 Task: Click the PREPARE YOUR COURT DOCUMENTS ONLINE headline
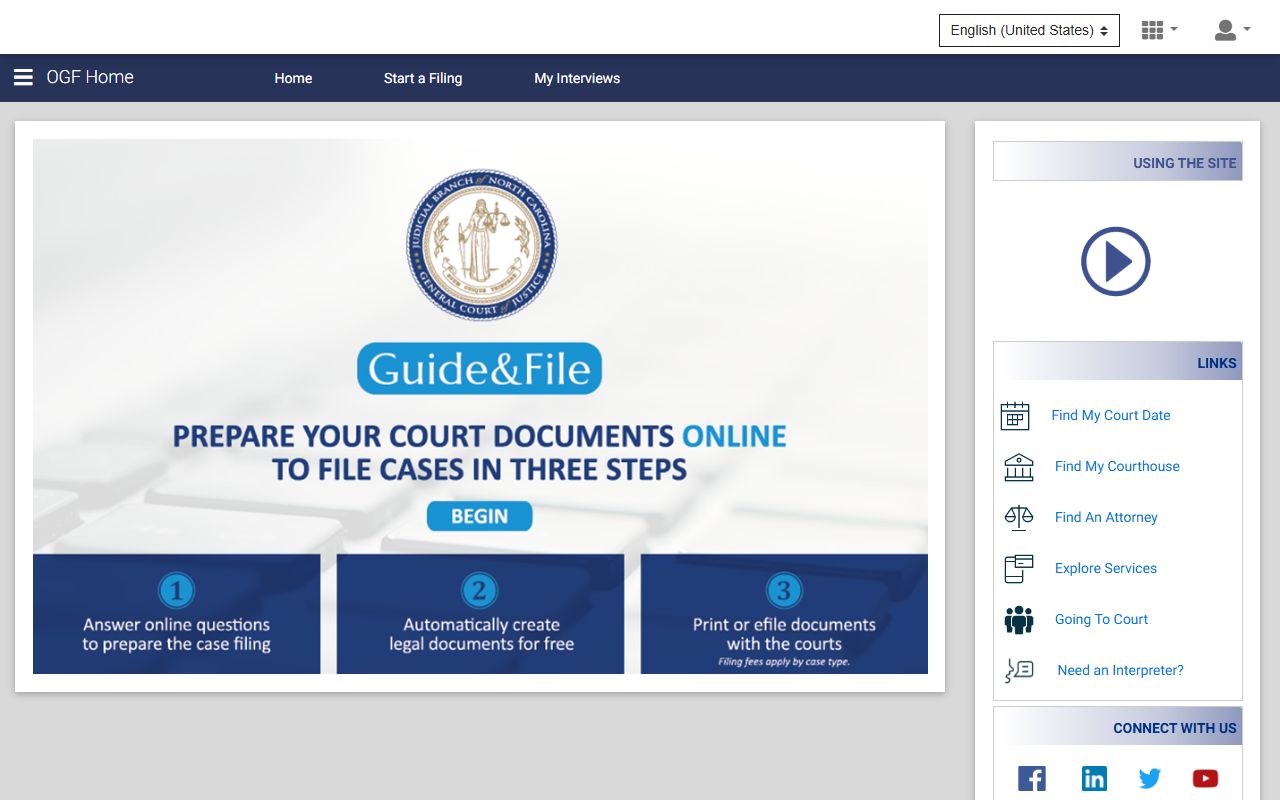click(479, 452)
